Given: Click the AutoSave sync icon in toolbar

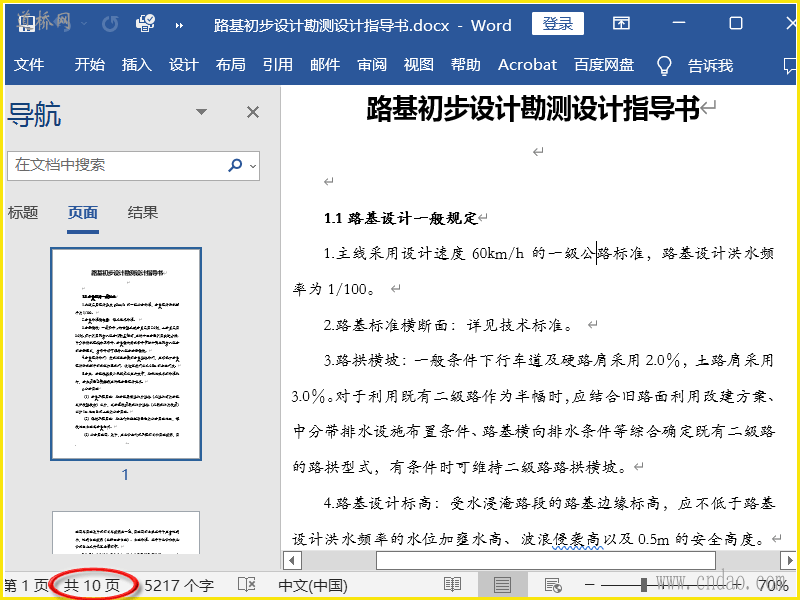Looking at the screenshot, I should [145, 23].
